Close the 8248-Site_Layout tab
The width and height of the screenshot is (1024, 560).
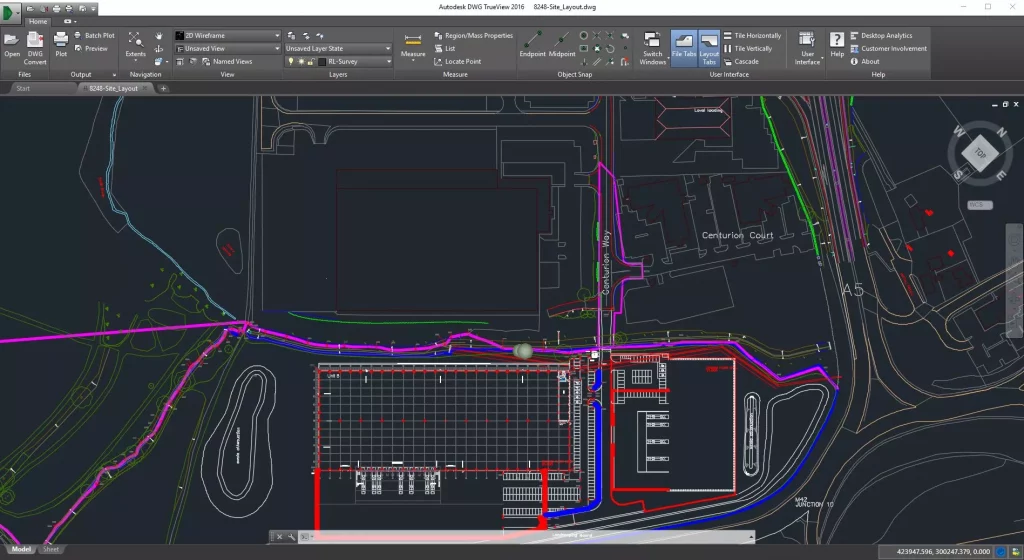[146, 88]
